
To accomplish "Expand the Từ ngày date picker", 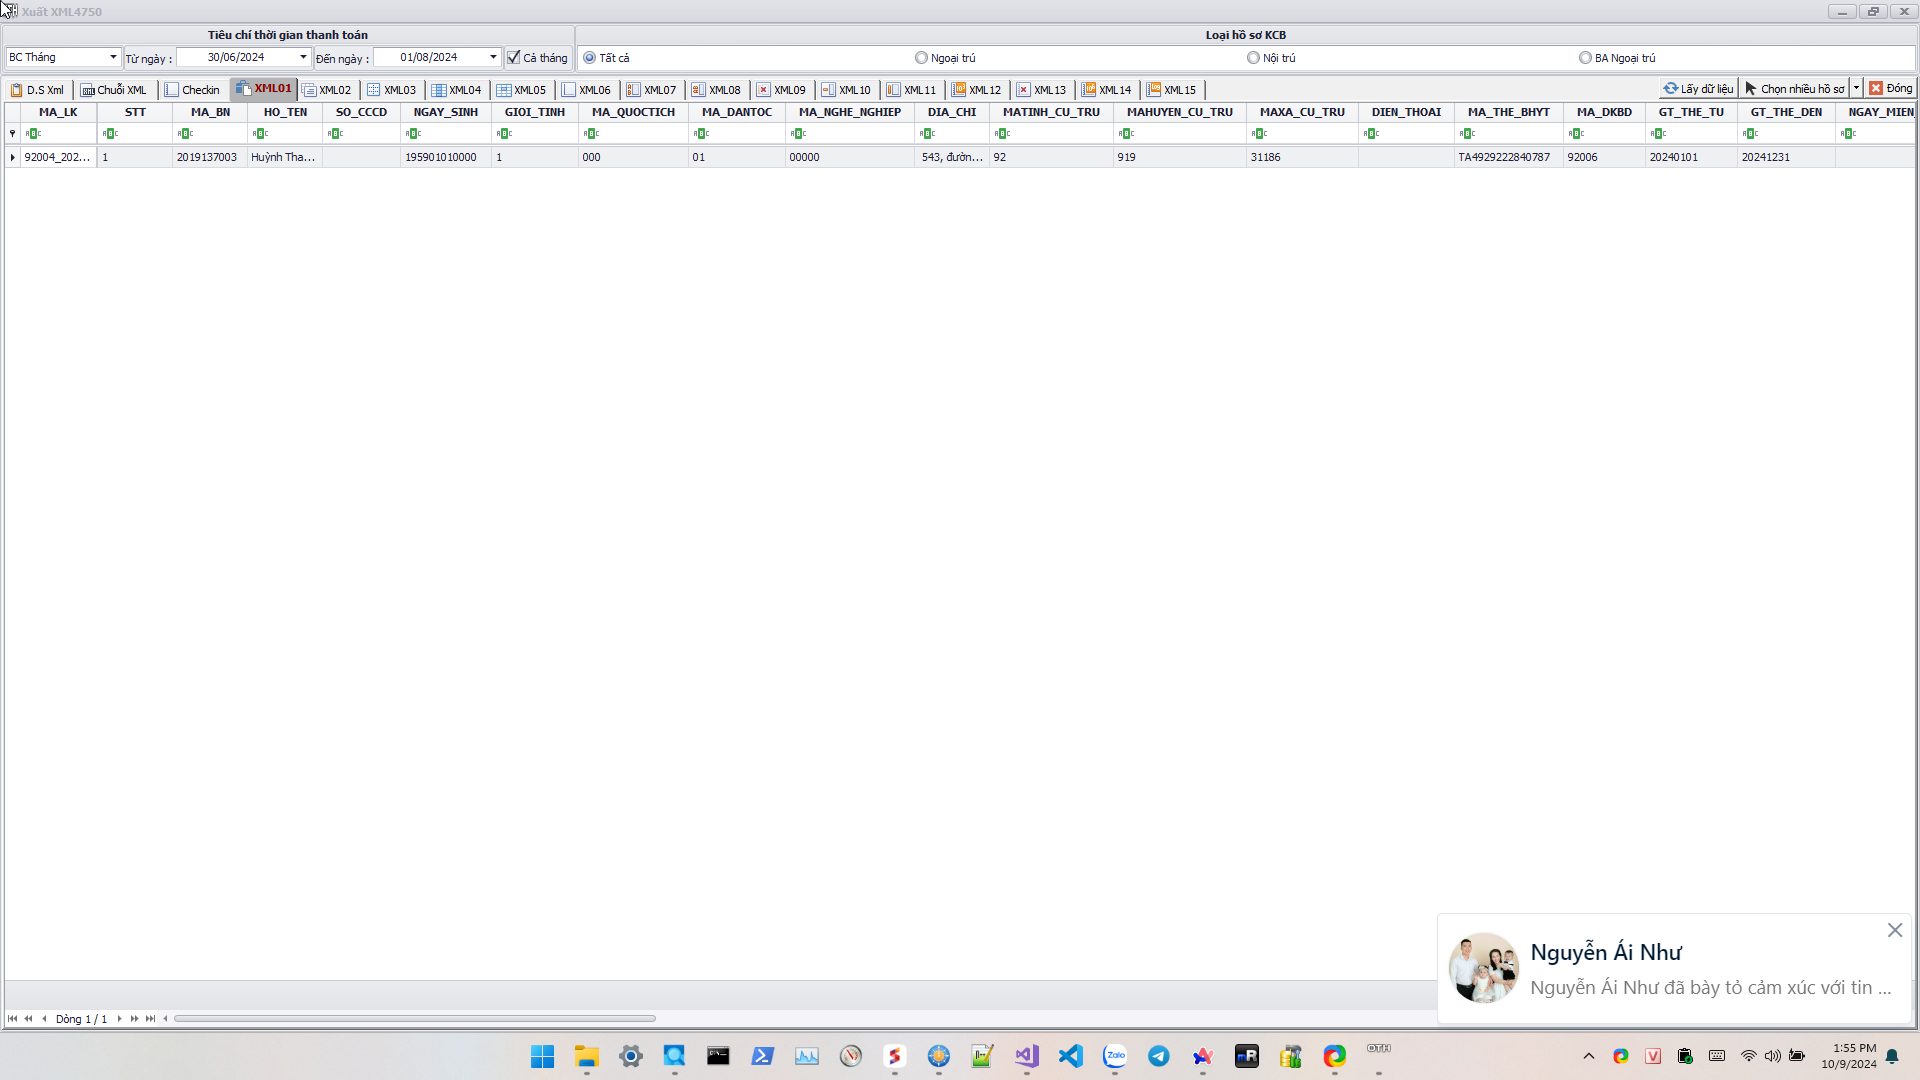I will (303, 58).
